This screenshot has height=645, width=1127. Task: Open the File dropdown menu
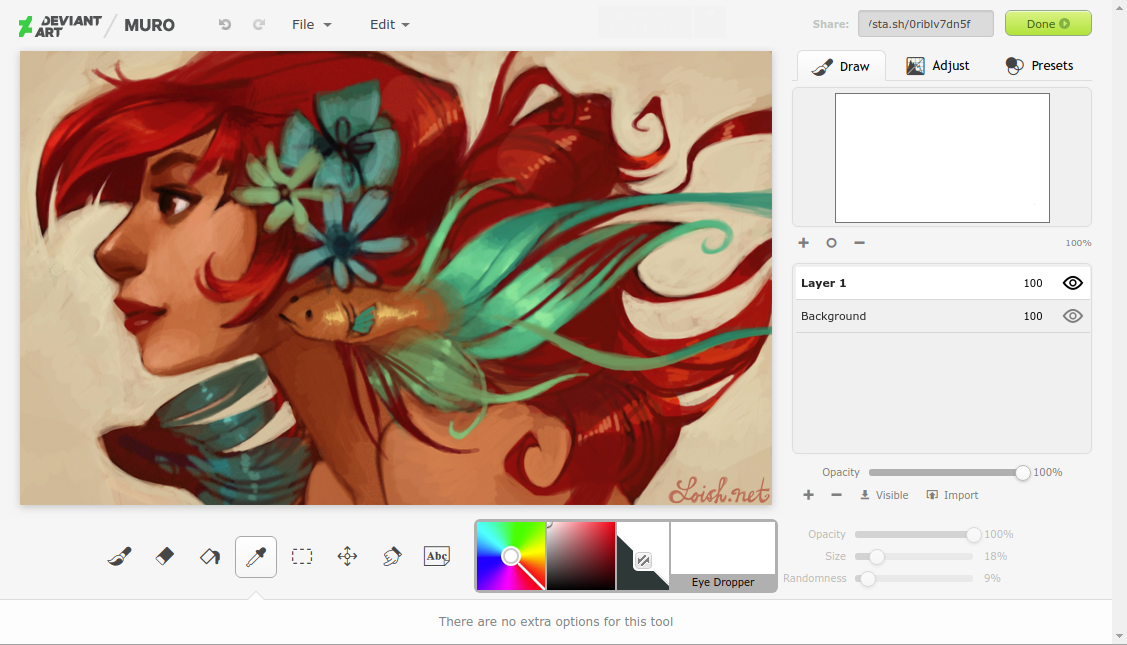[x=311, y=24]
